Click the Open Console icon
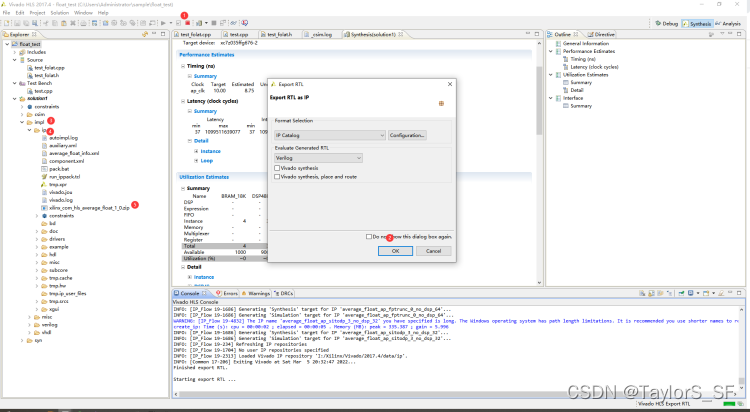 click(x=706, y=293)
